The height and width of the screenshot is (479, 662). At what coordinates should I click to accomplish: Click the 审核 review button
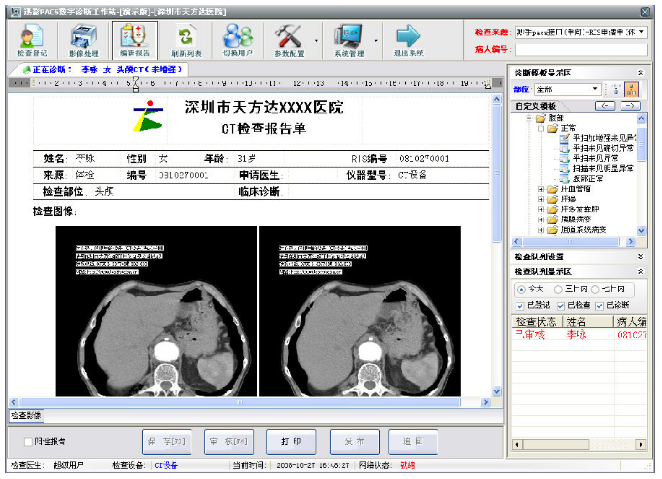click(x=229, y=441)
